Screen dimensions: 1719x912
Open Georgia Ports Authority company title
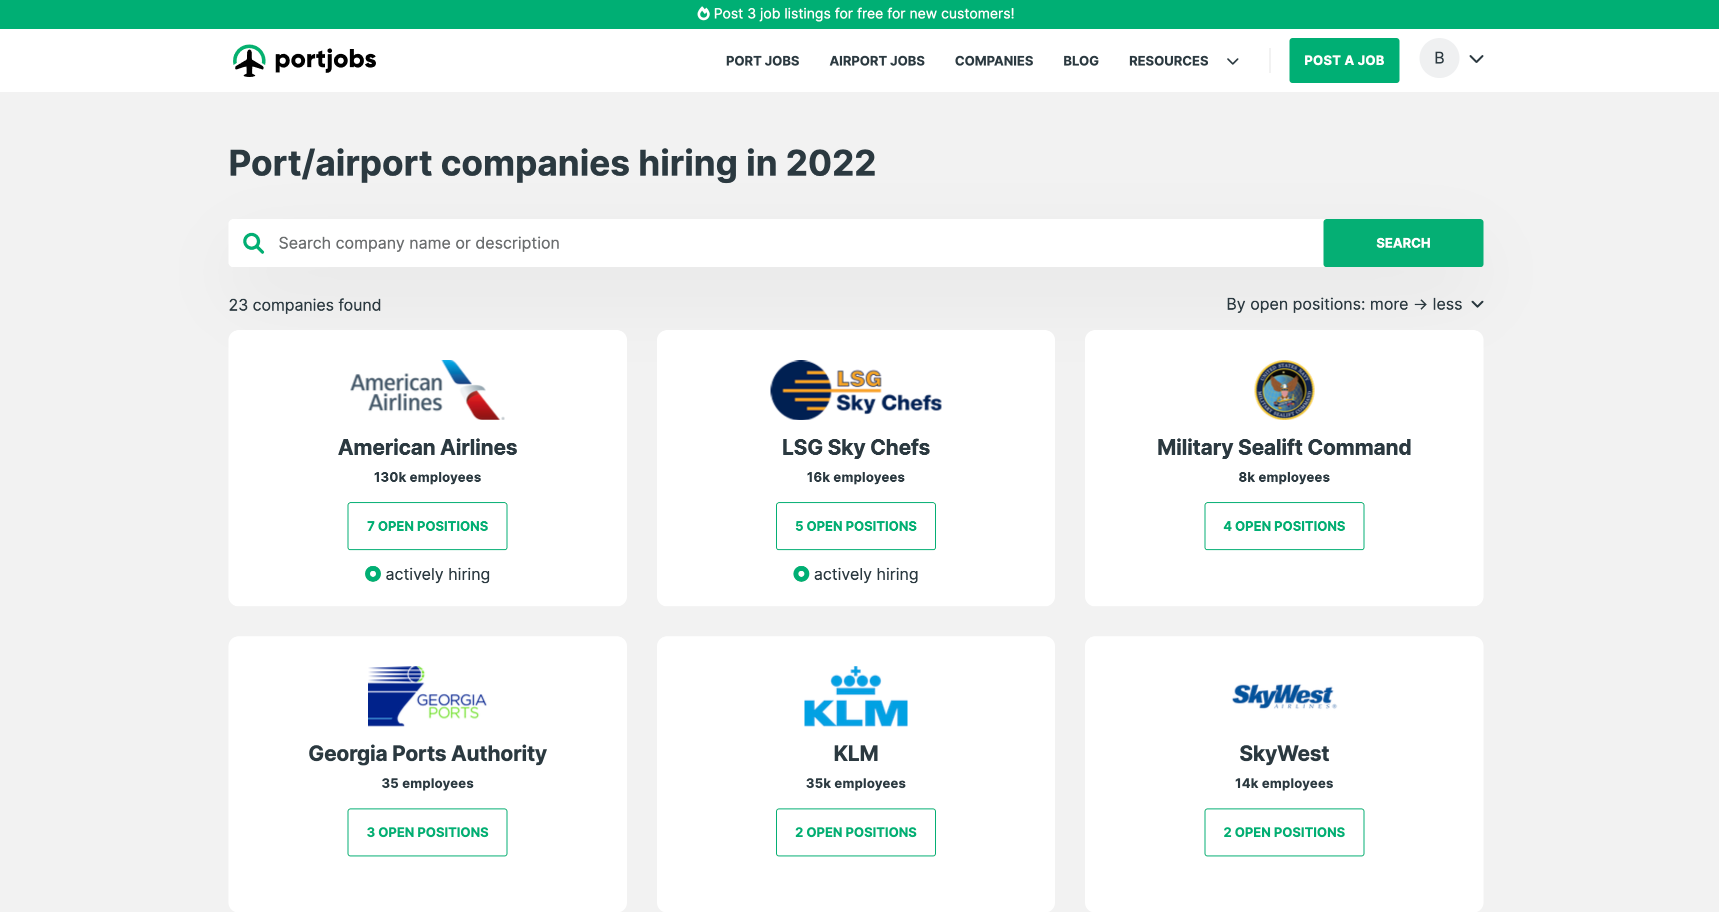(427, 753)
